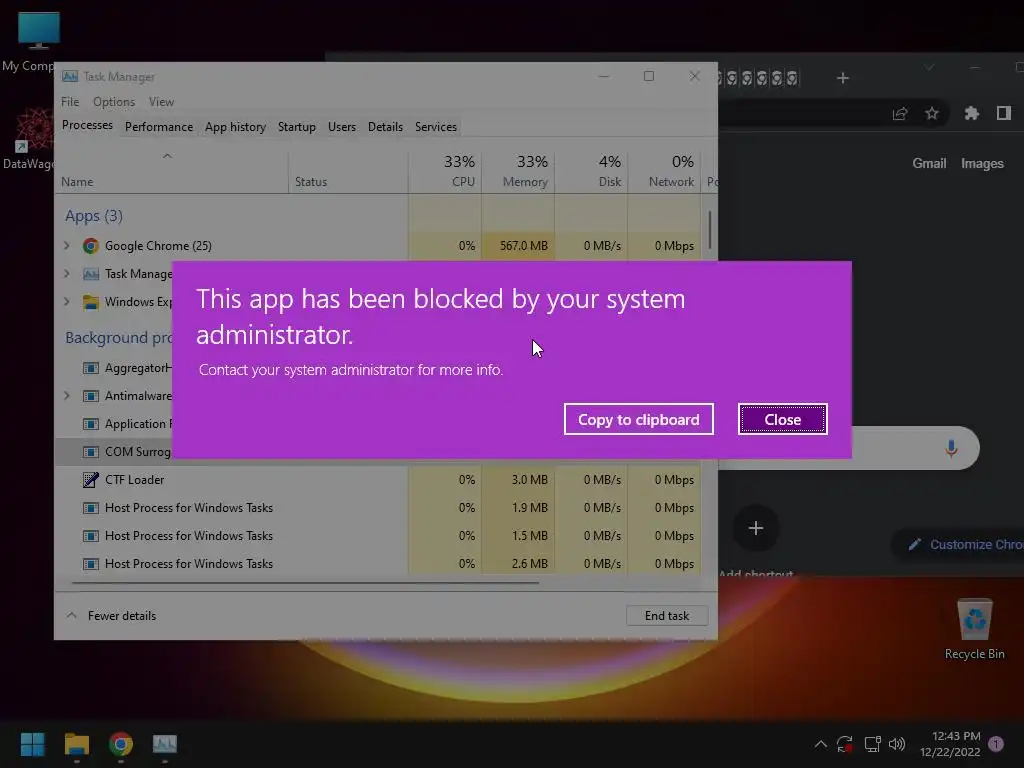Screen dimensions: 1024x768
Task: Click the Windows Explorer folder icon in list
Action: (x=91, y=302)
